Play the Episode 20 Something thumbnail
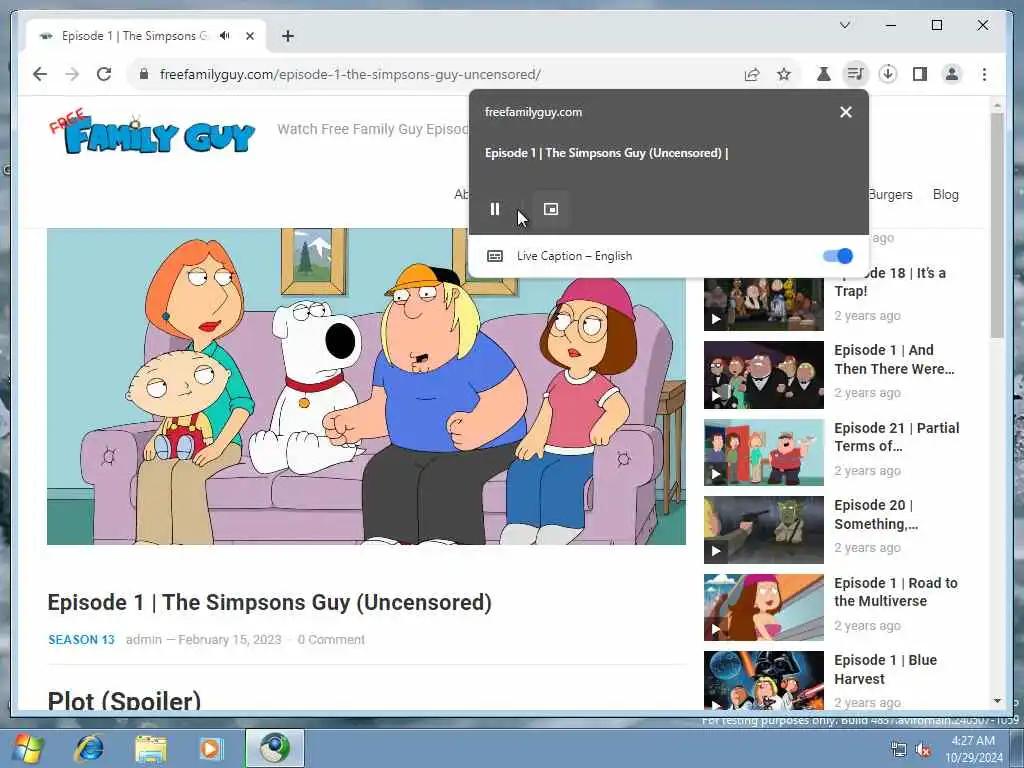This screenshot has height=768, width=1024. (763, 530)
